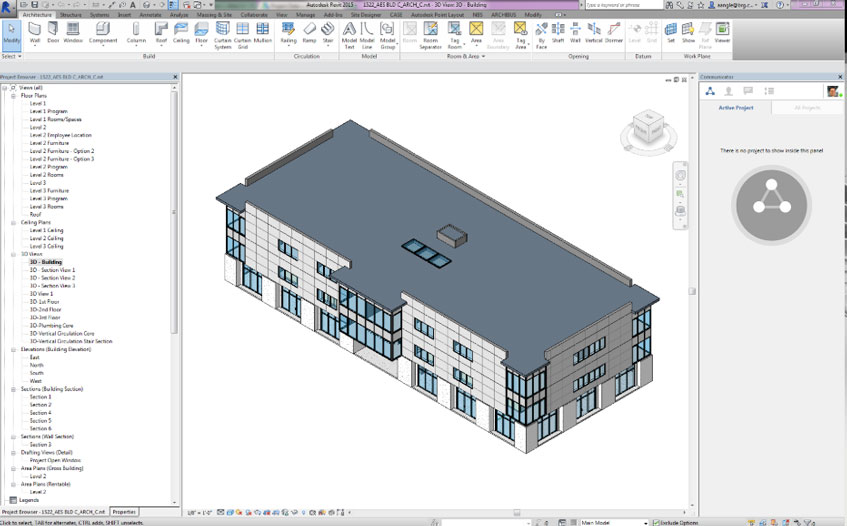The image size is (847, 526).
Task: Open the Structure ribbon tab
Action: [71, 15]
